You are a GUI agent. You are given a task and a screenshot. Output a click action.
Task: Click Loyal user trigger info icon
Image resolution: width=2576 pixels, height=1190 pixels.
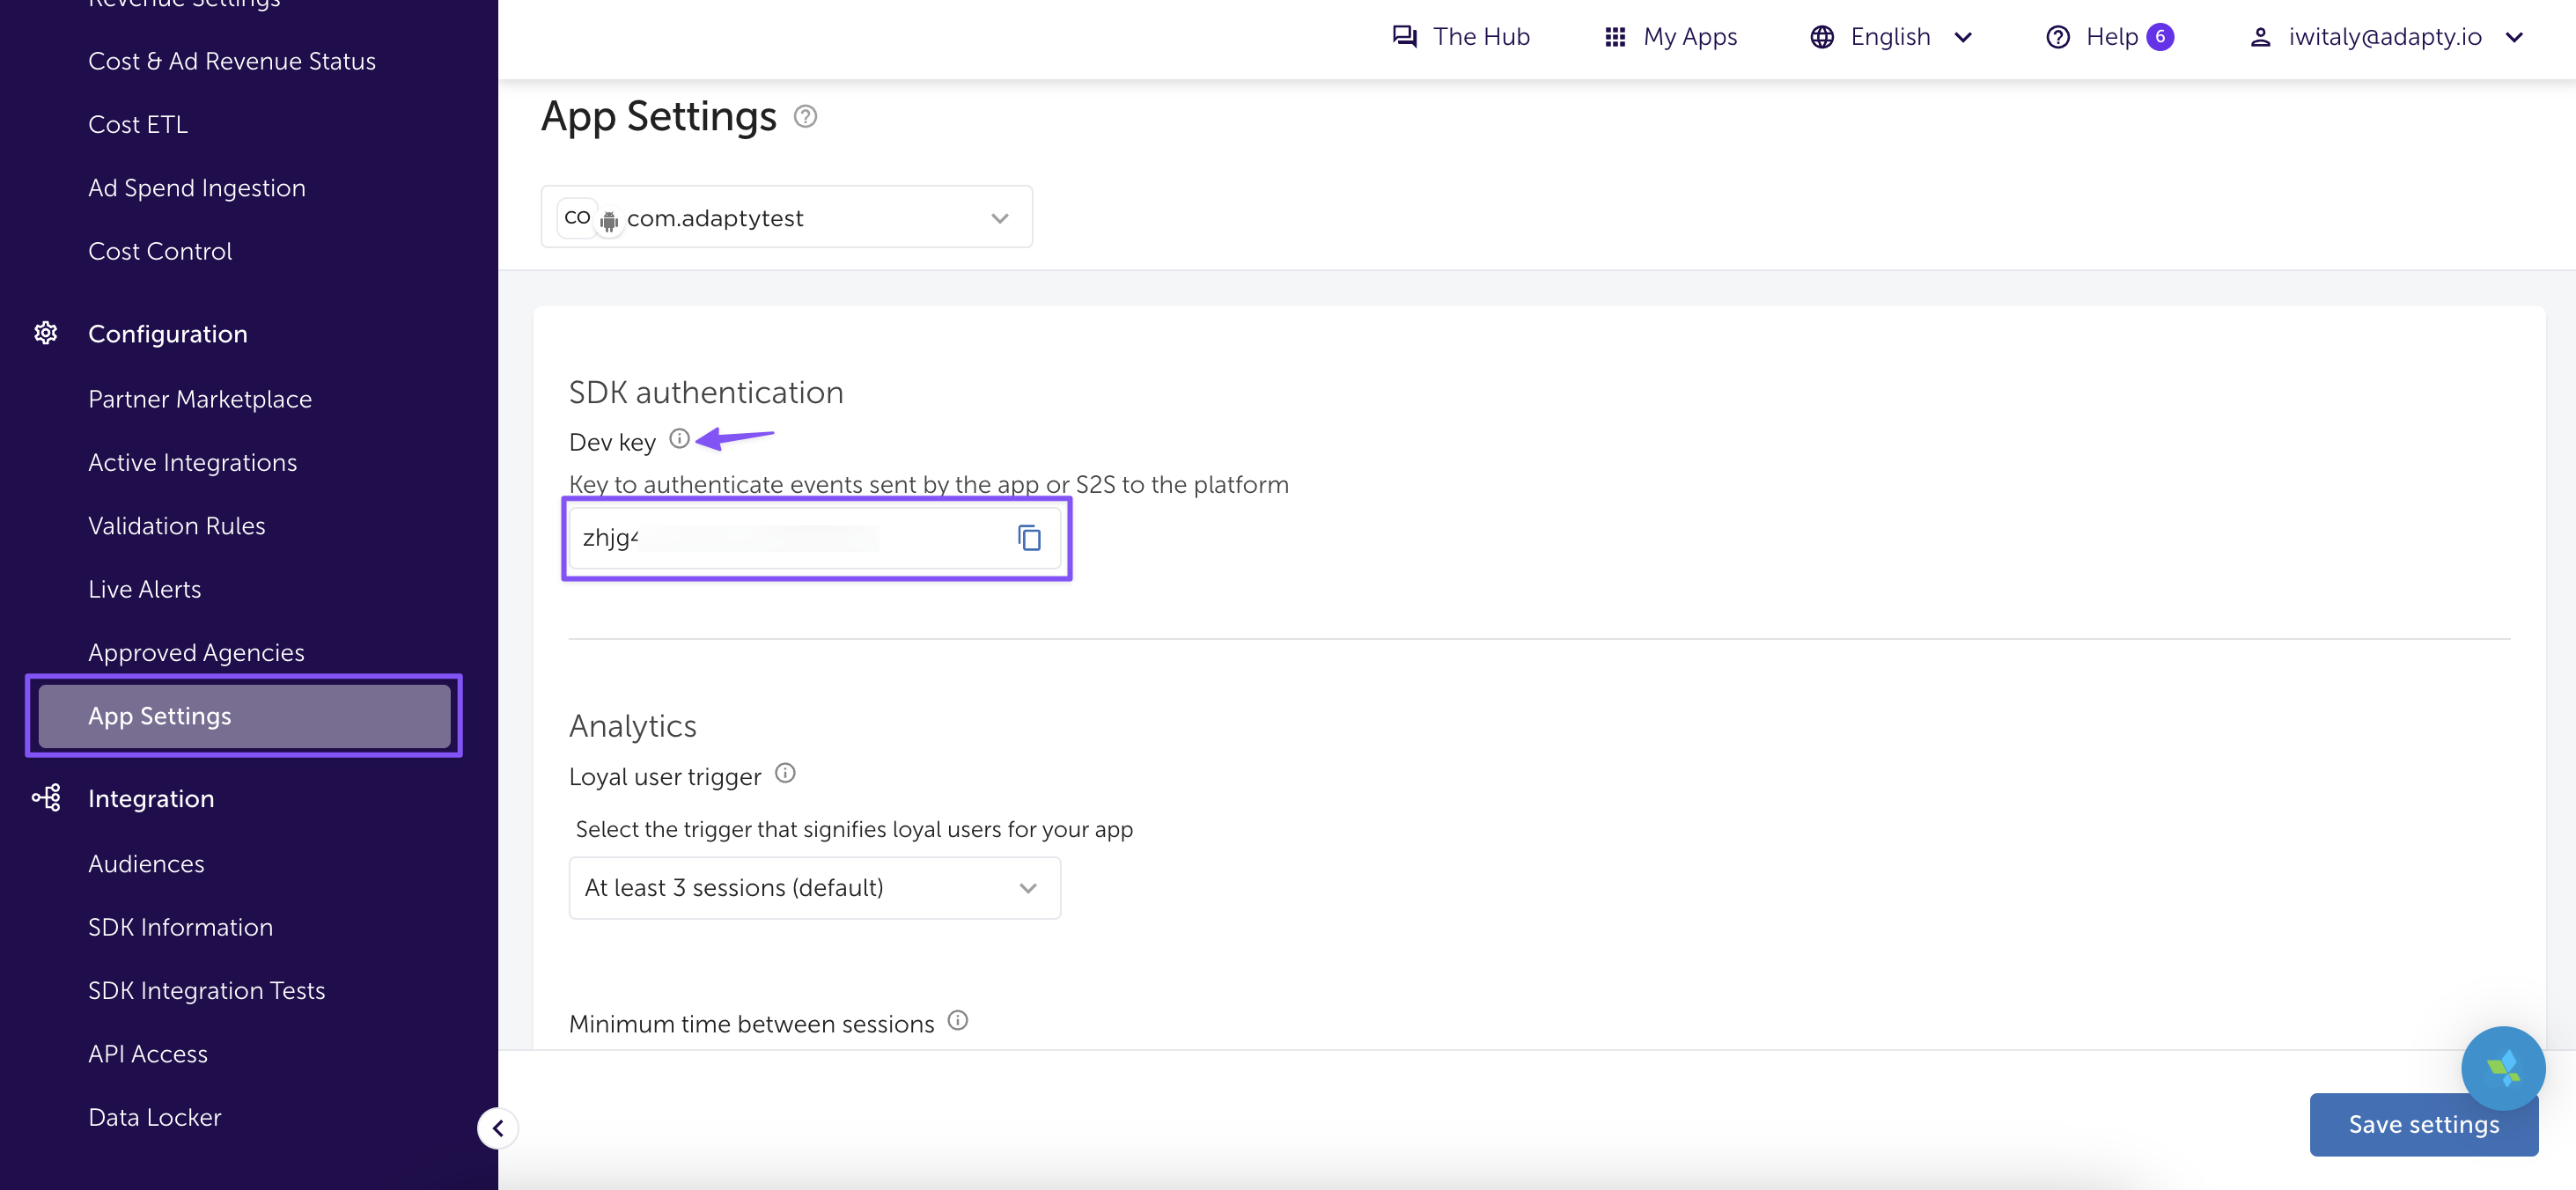coord(785,773)
